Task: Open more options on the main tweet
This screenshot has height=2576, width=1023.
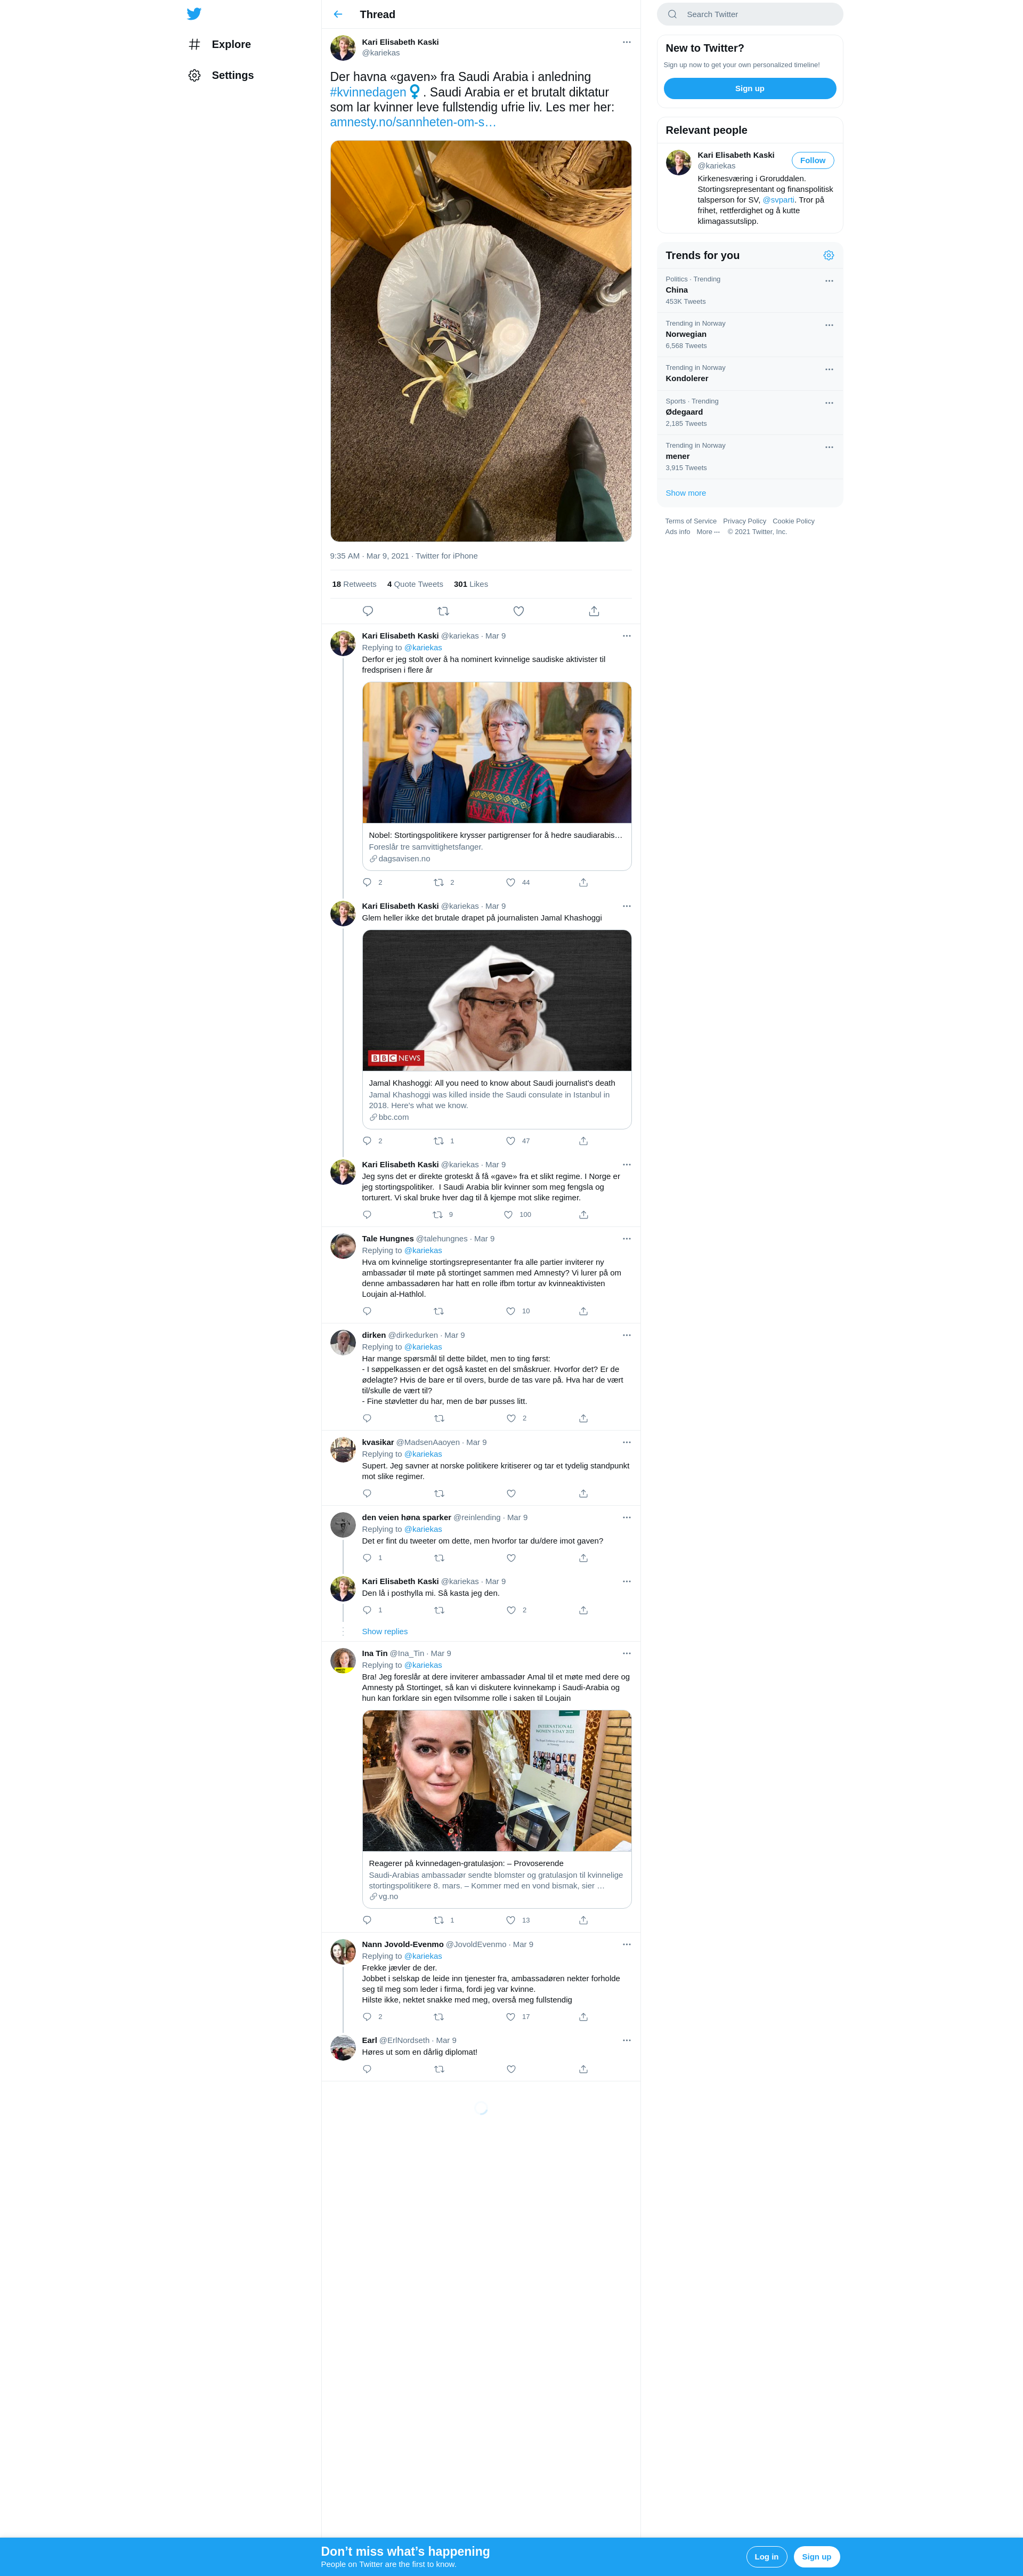Action: point(627,42)
